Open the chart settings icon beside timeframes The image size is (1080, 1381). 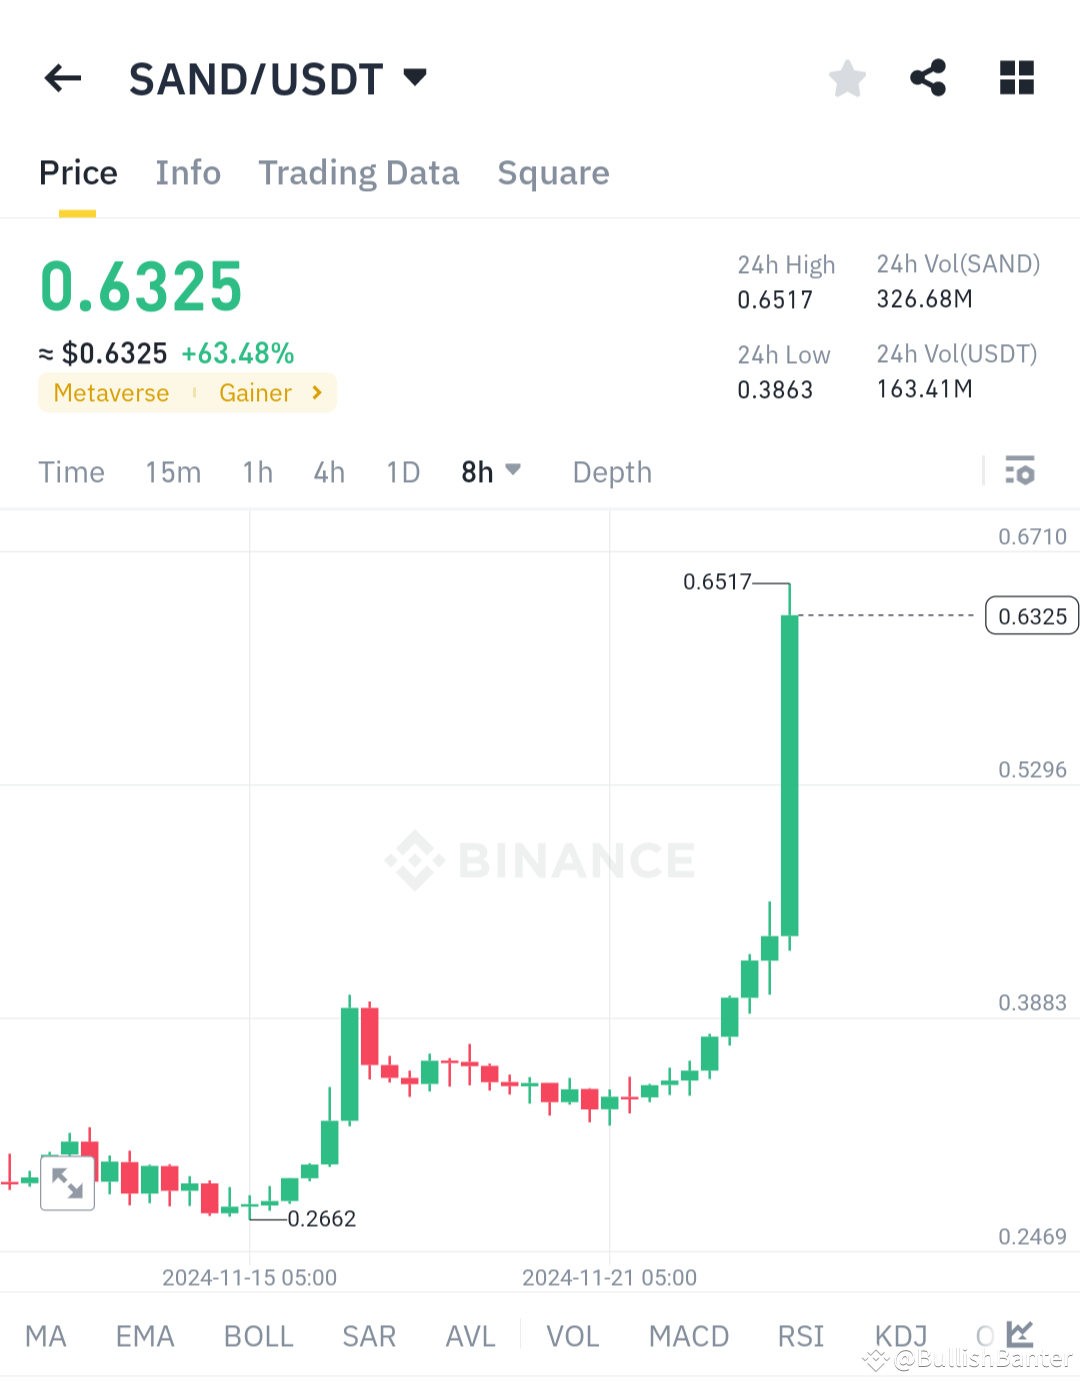(x=1020, y=471)
